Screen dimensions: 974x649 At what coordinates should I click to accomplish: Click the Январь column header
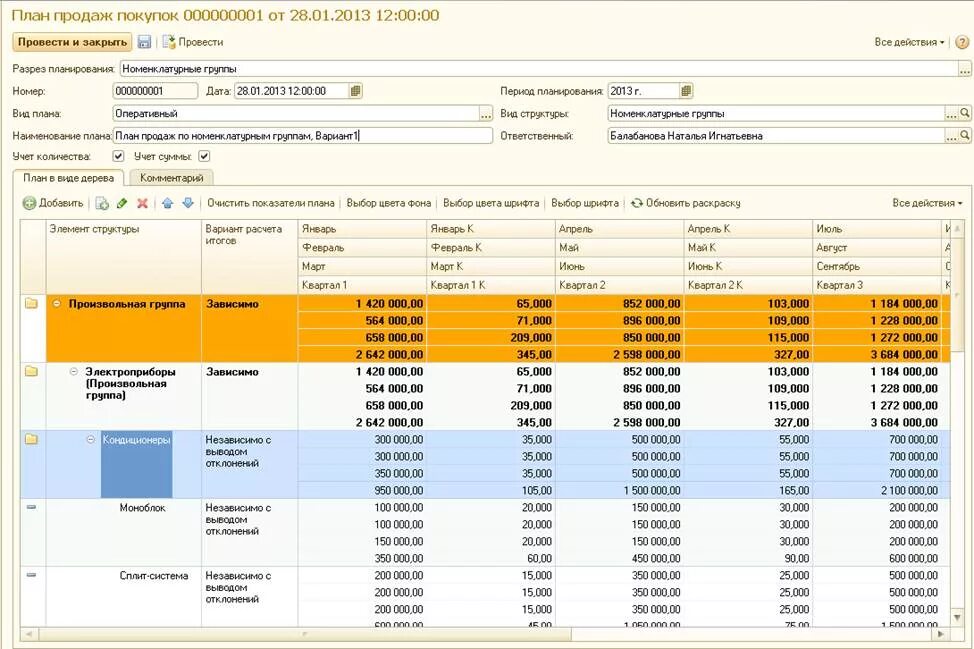pyautogui.click(x=362, y=229)
